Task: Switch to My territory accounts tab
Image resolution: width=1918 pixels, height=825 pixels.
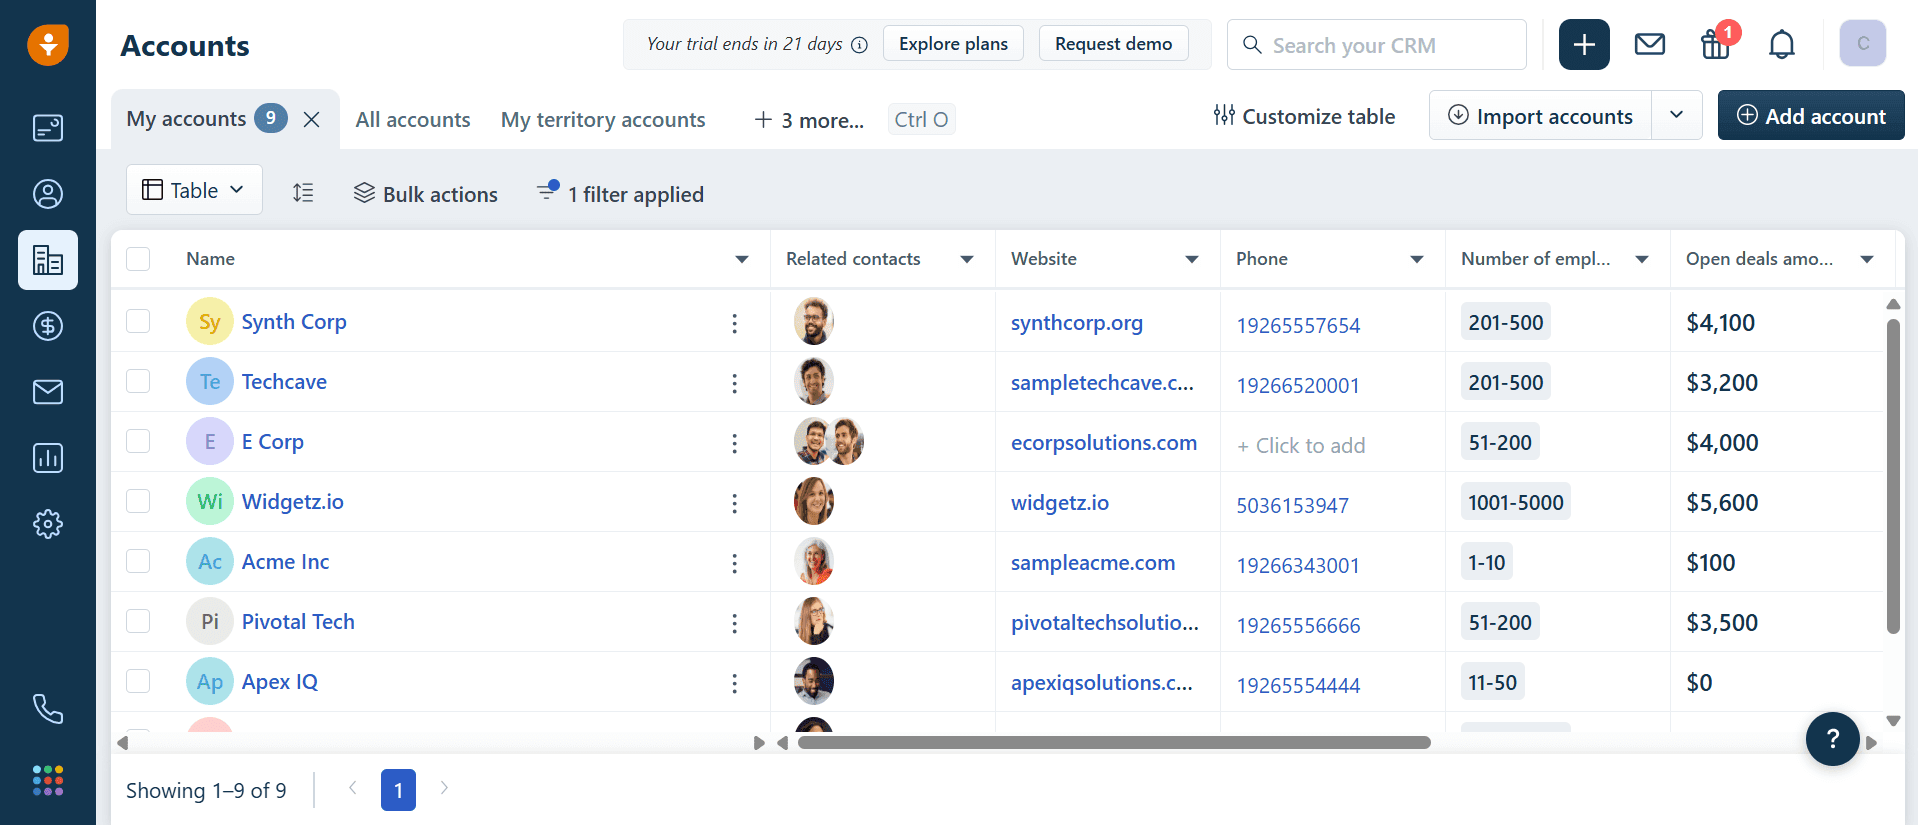Action: 603,120
